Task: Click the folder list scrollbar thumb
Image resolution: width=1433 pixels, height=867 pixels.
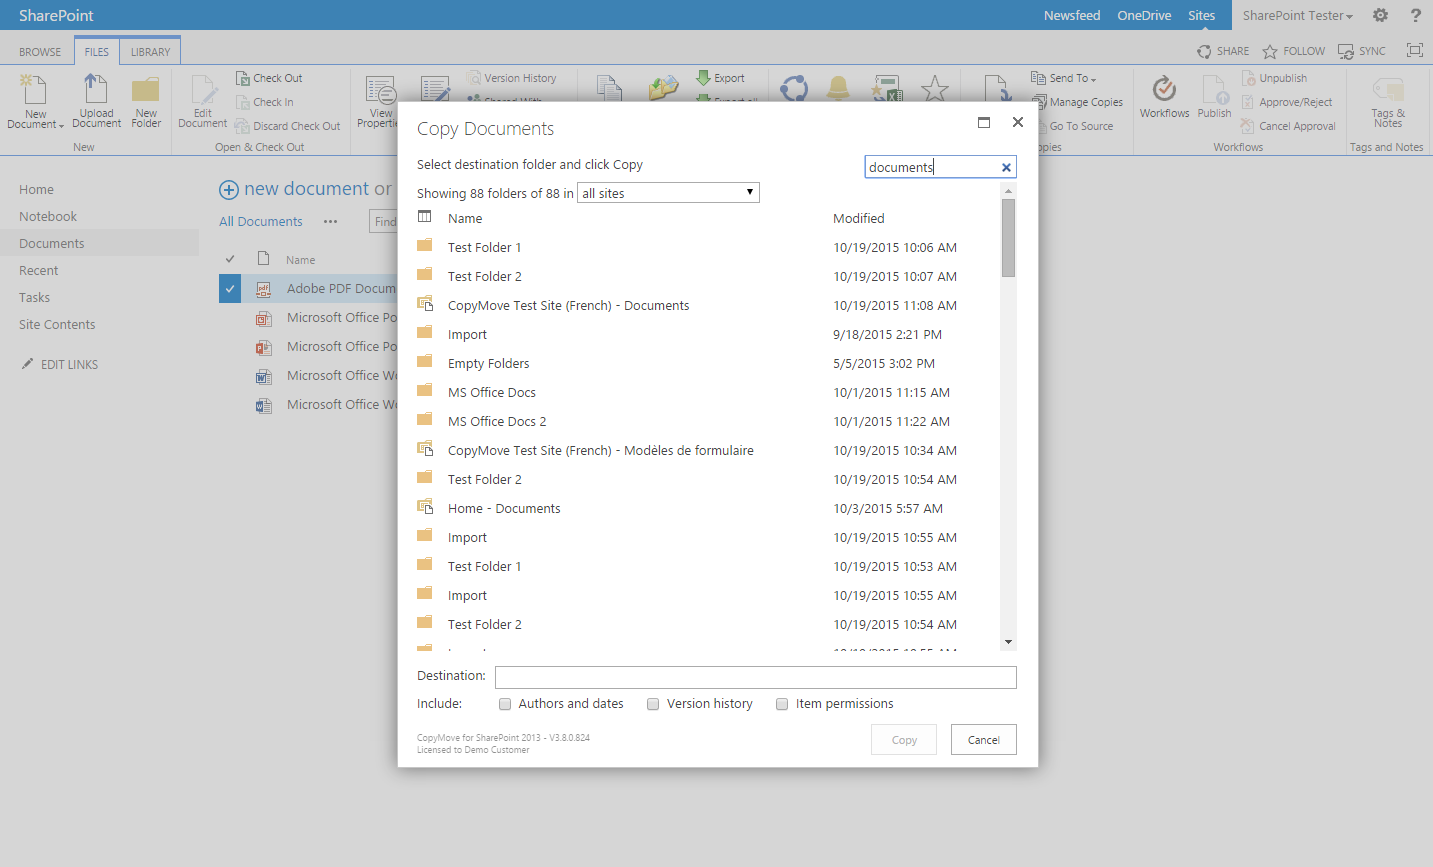Action: (1008, 237)
